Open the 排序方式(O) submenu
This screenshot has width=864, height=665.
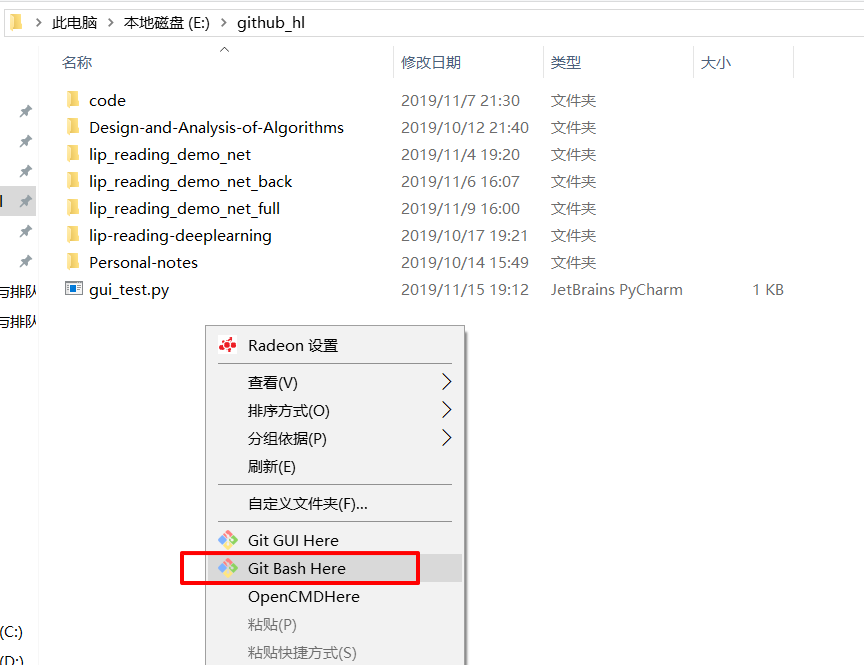point(334,410)
